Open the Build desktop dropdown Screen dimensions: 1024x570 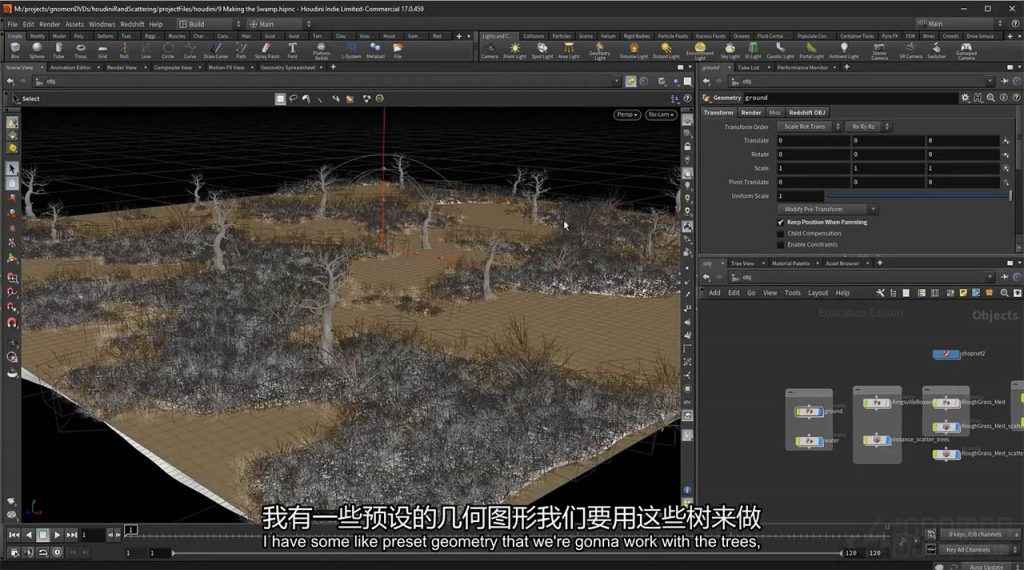pos(209,24)
